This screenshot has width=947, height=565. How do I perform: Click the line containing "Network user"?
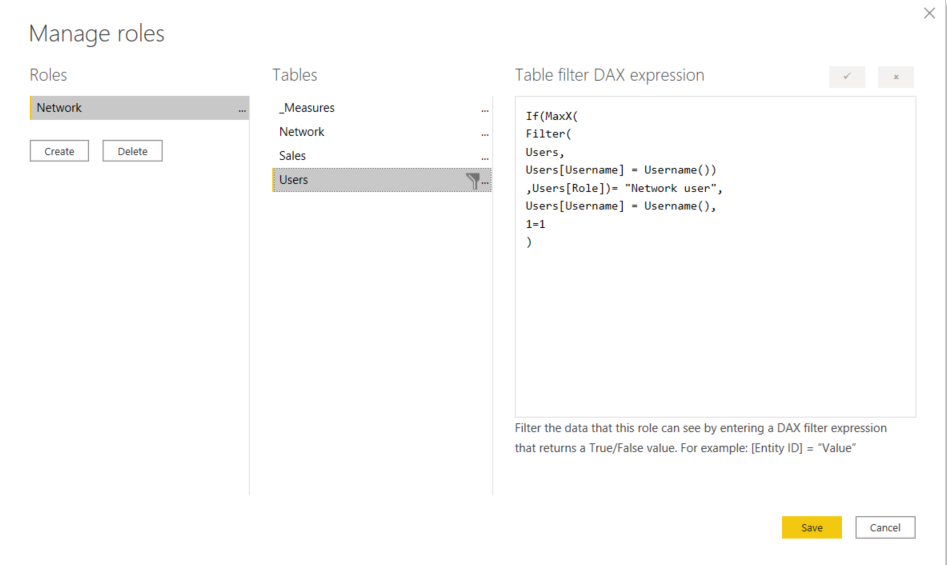(624, 188)
